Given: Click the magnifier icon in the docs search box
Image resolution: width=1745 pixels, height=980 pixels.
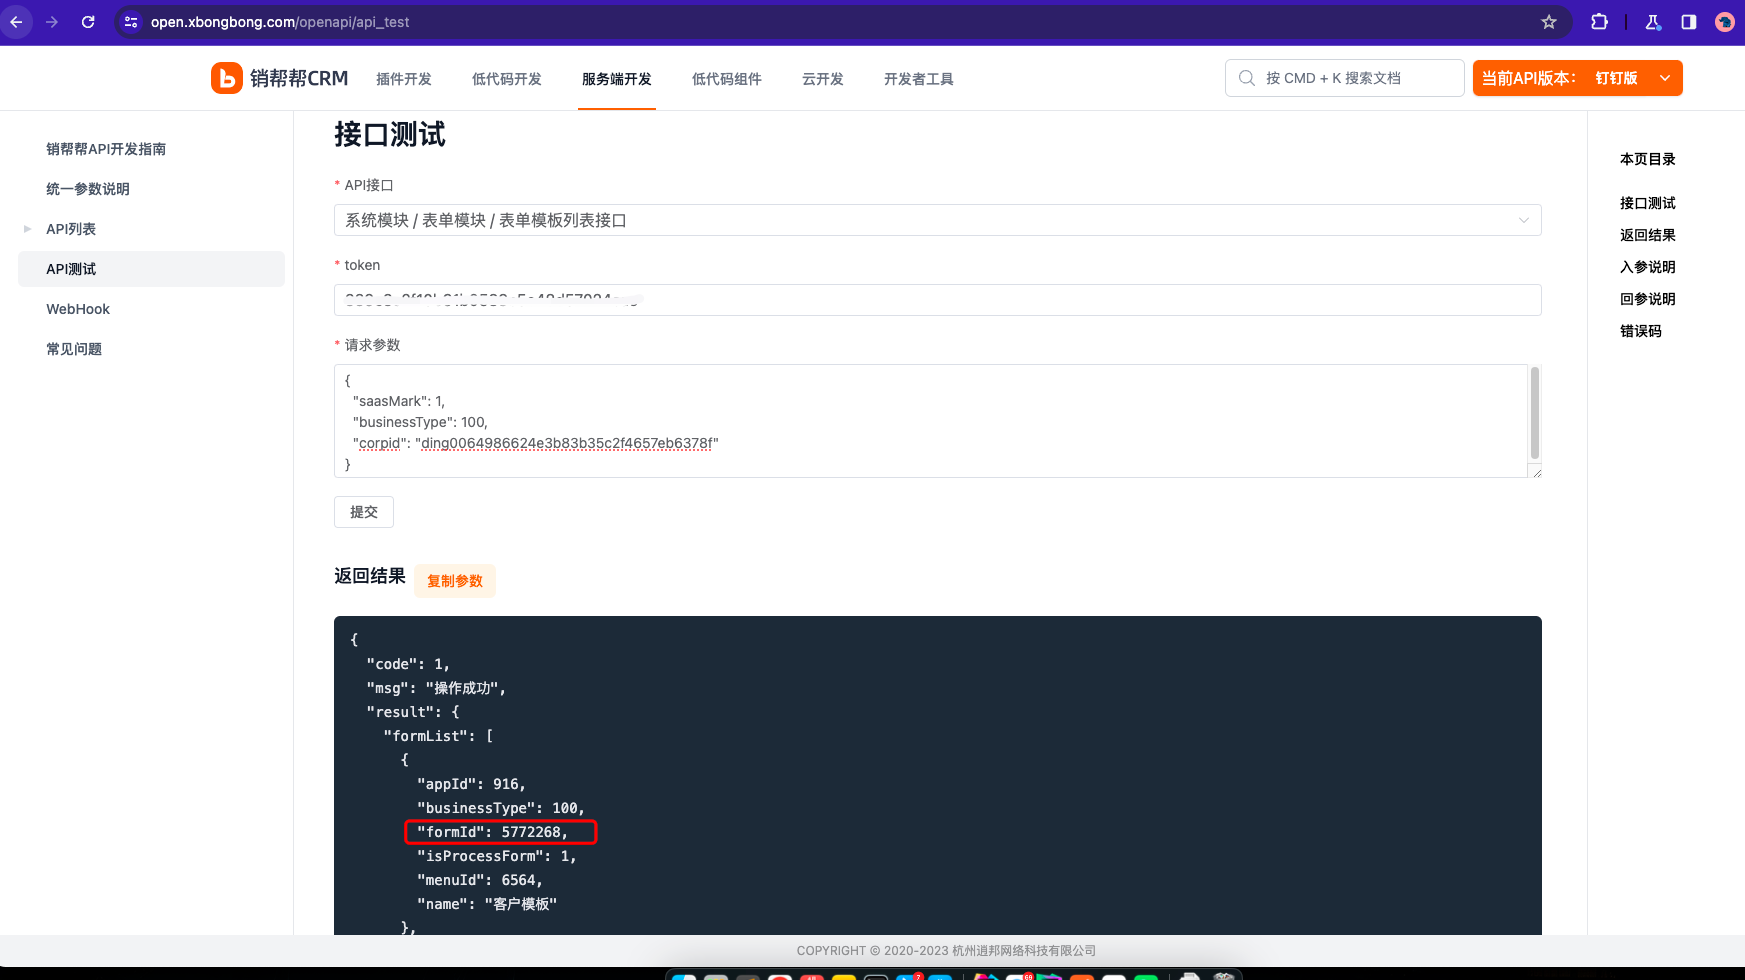Looking at the screenshot, I should tap(1246, 77).
